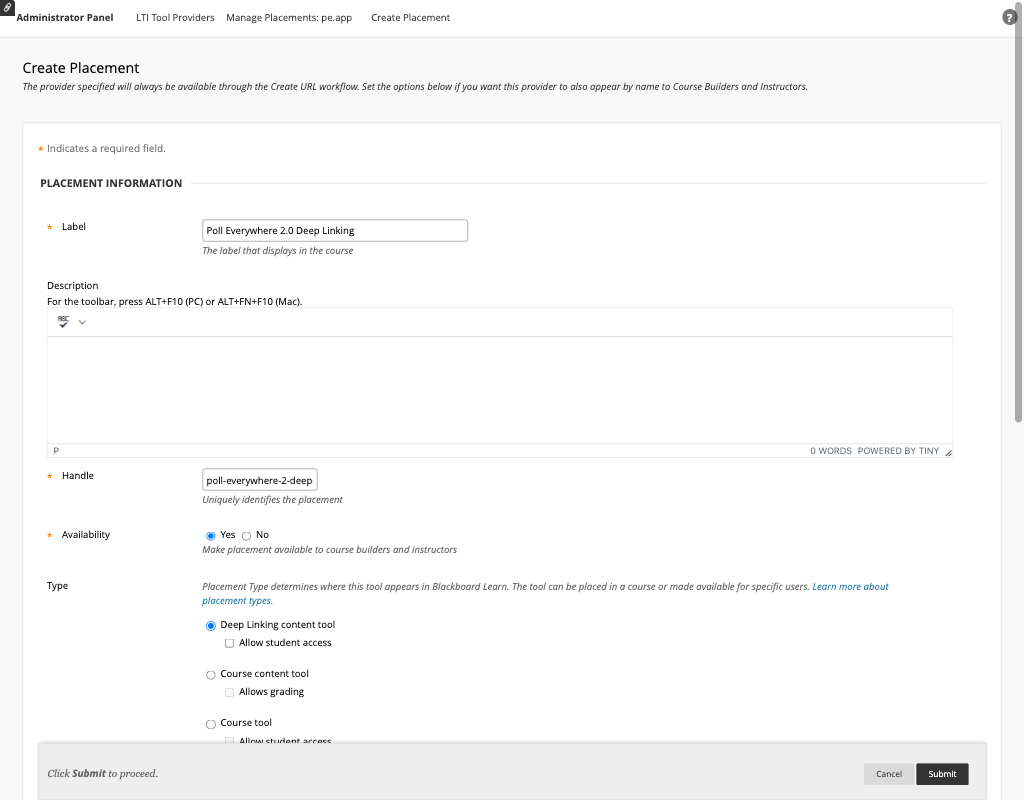The width and height of the screenshot is (1024, 800).
Task: Select No for Availability
Action: point(246,536)
